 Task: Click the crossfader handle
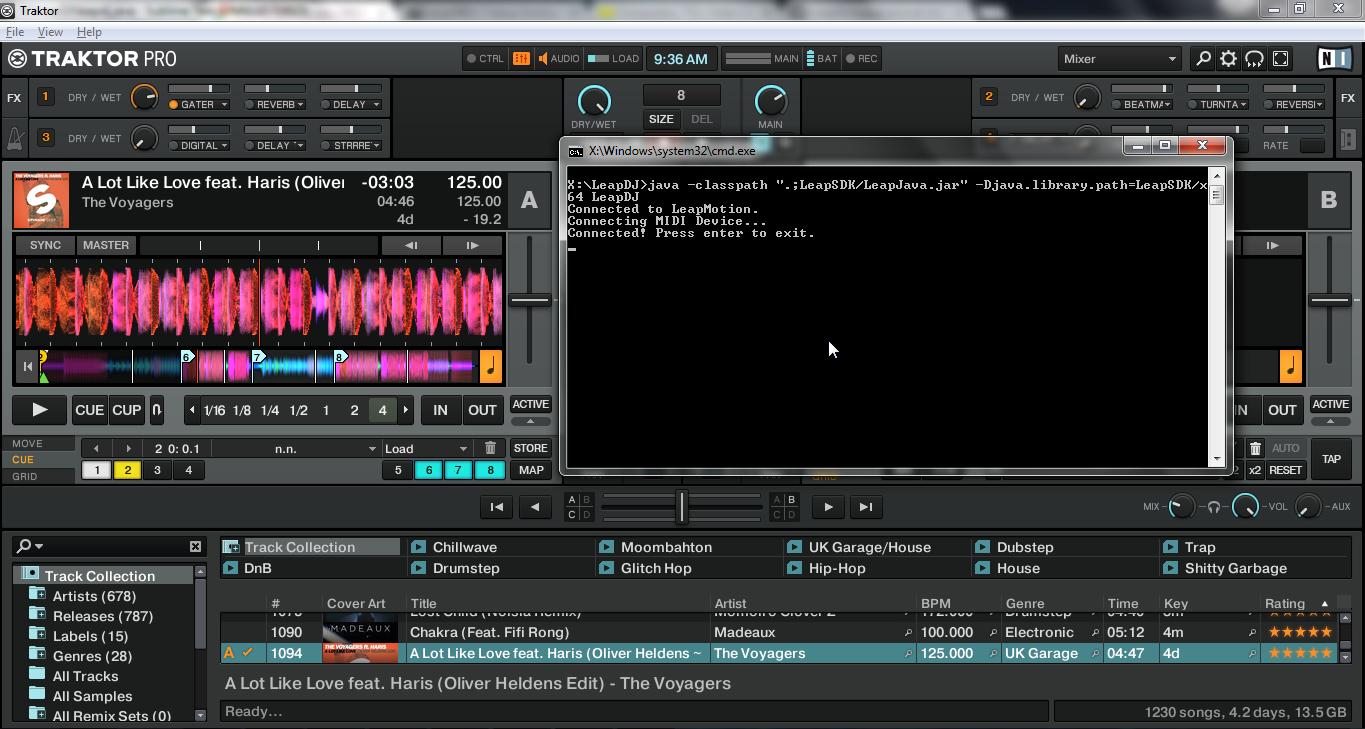pyautogui.click(x=682, y=507)
